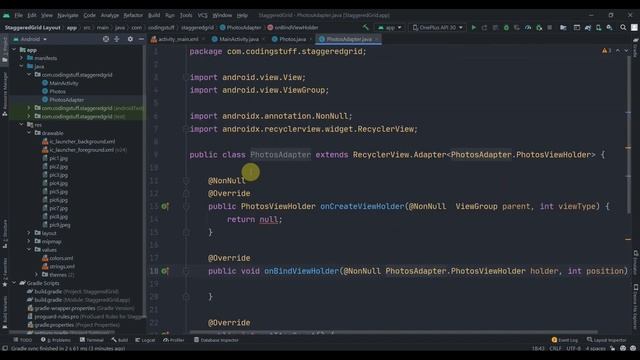Screen dimensions: 640x360
Task: Click the UTF-8 encoding in the status bar
Action: pyautogui.click(x=573, y=348)
